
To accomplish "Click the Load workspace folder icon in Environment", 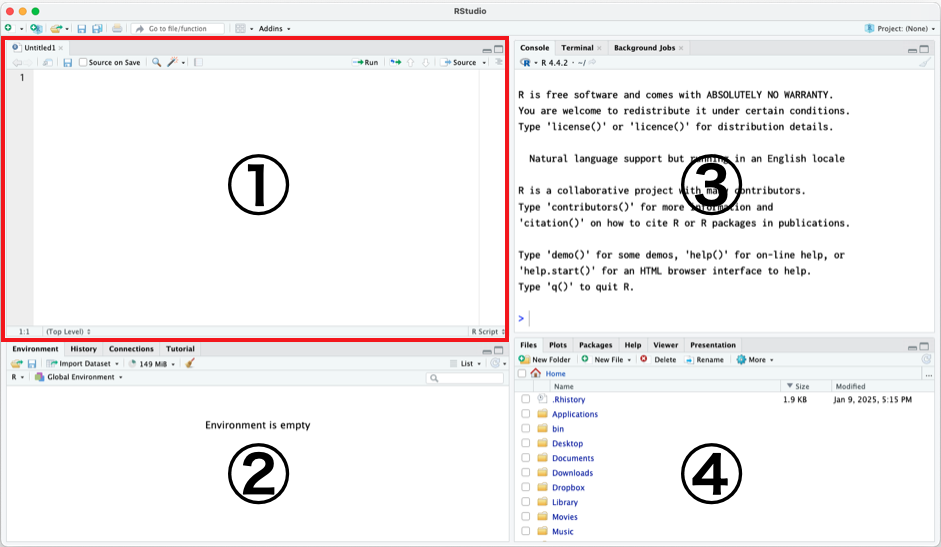I will (17, 363).
